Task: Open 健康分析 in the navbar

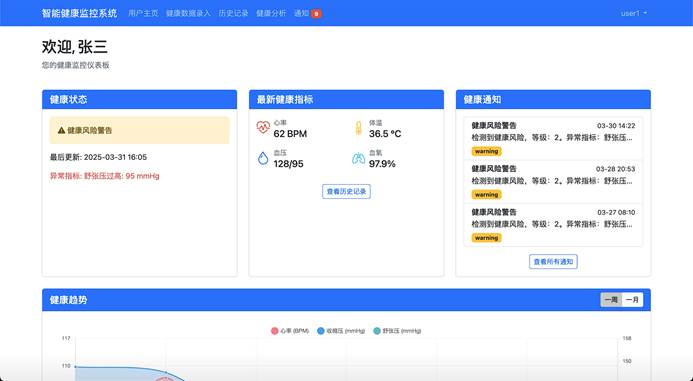Action: [x=271, y=13]
